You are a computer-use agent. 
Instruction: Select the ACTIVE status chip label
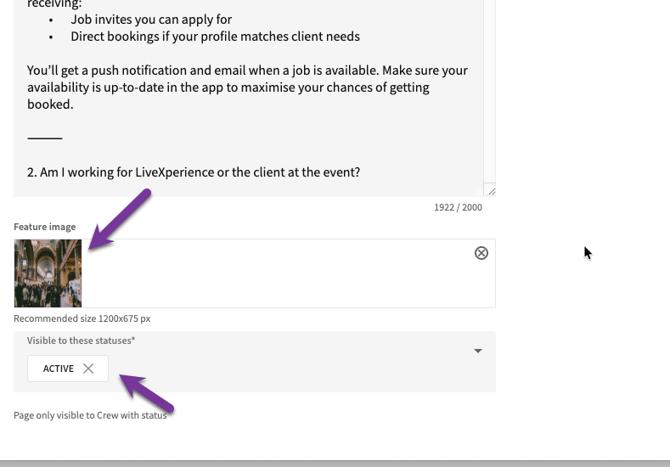coord(58,369)
